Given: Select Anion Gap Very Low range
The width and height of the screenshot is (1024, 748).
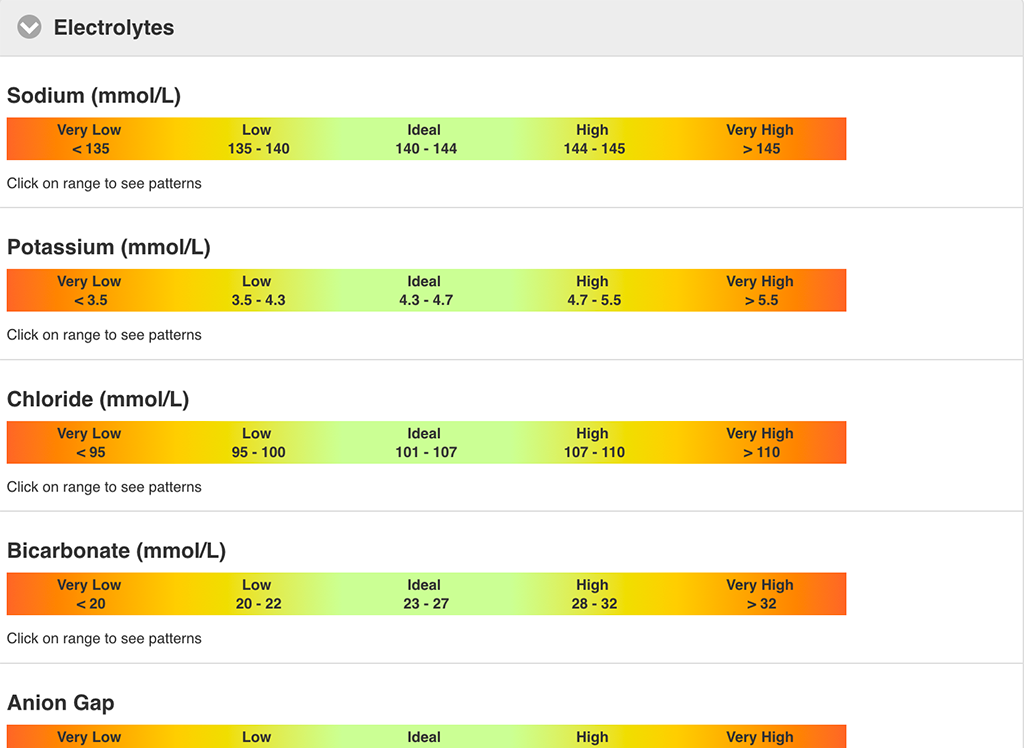Looking at the screenshot, I should tap(91, 736).
